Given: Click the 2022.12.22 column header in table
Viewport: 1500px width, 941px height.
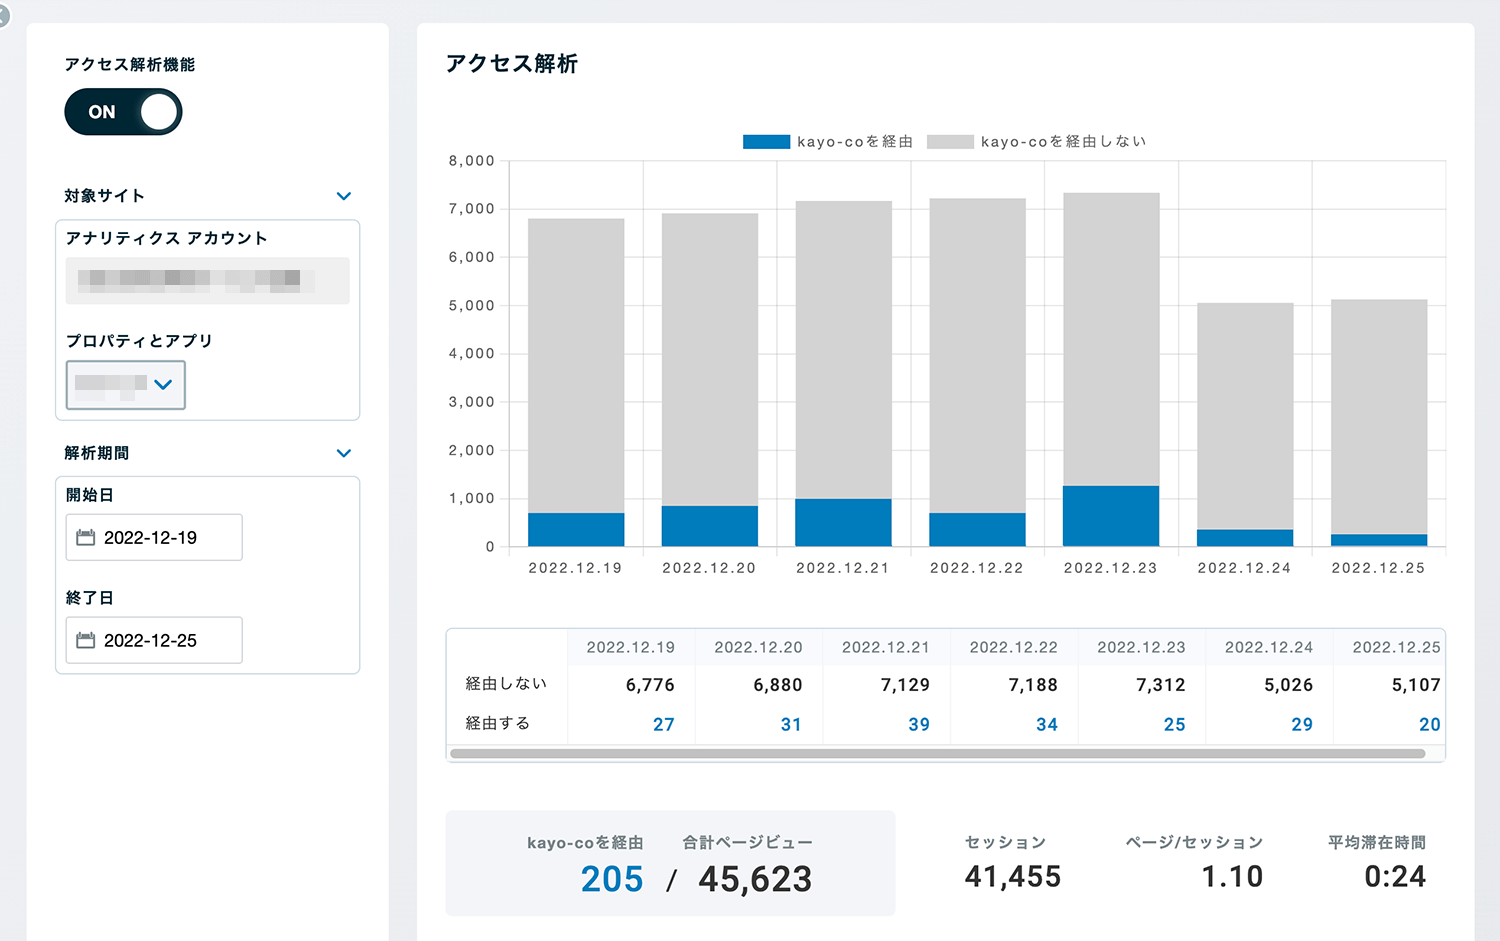Looking at the screenshot, I should click(x=1013, y=648).
